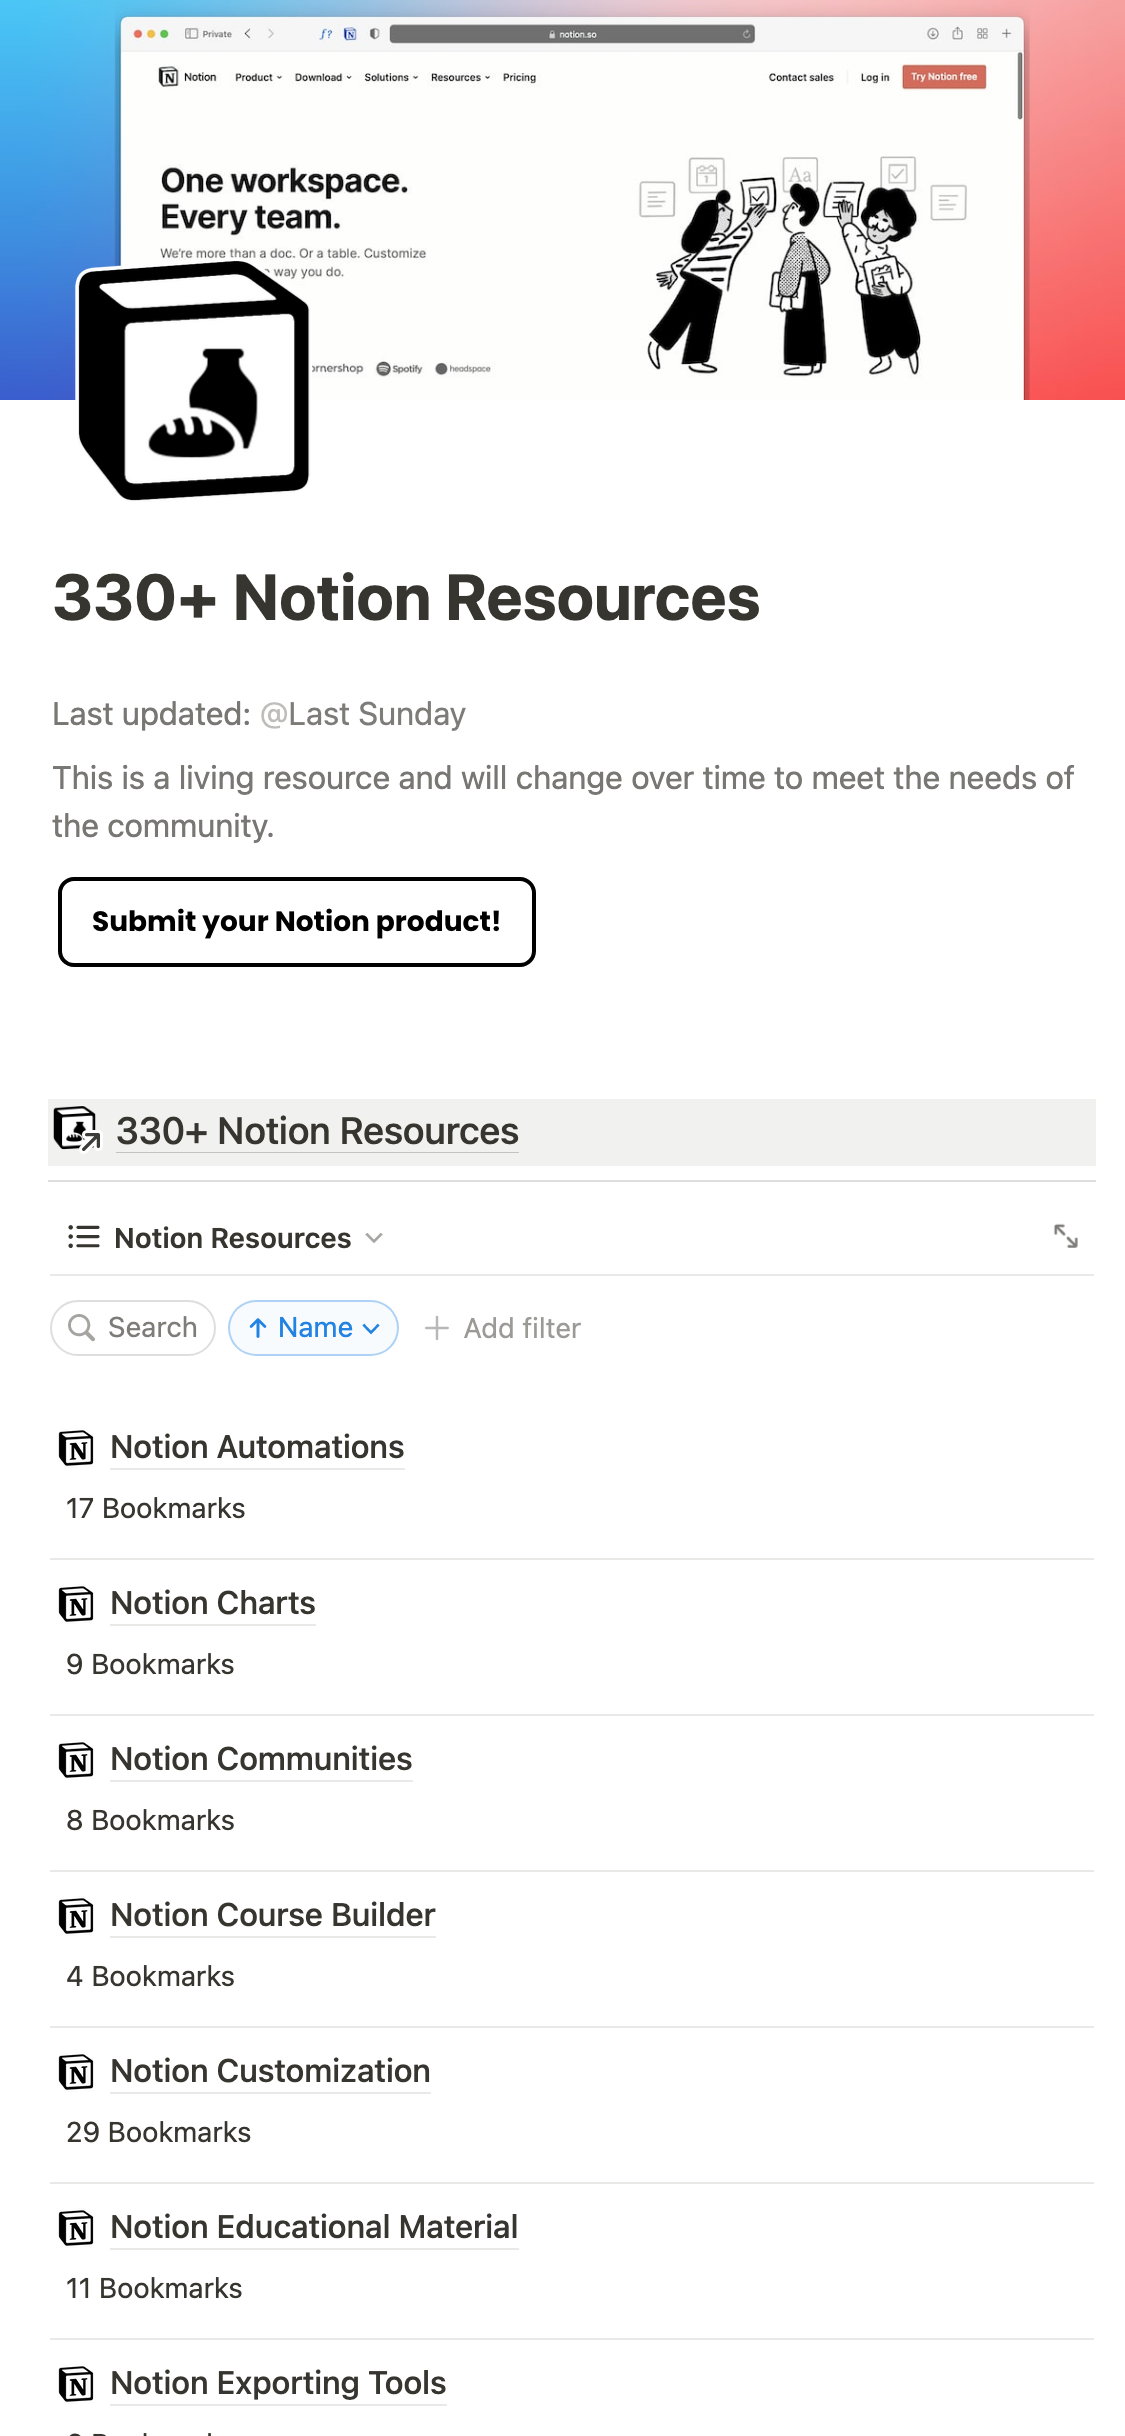Click the Last Sunday date mention
Screen dimensions: 1125x2436
(x=363, y=714)
